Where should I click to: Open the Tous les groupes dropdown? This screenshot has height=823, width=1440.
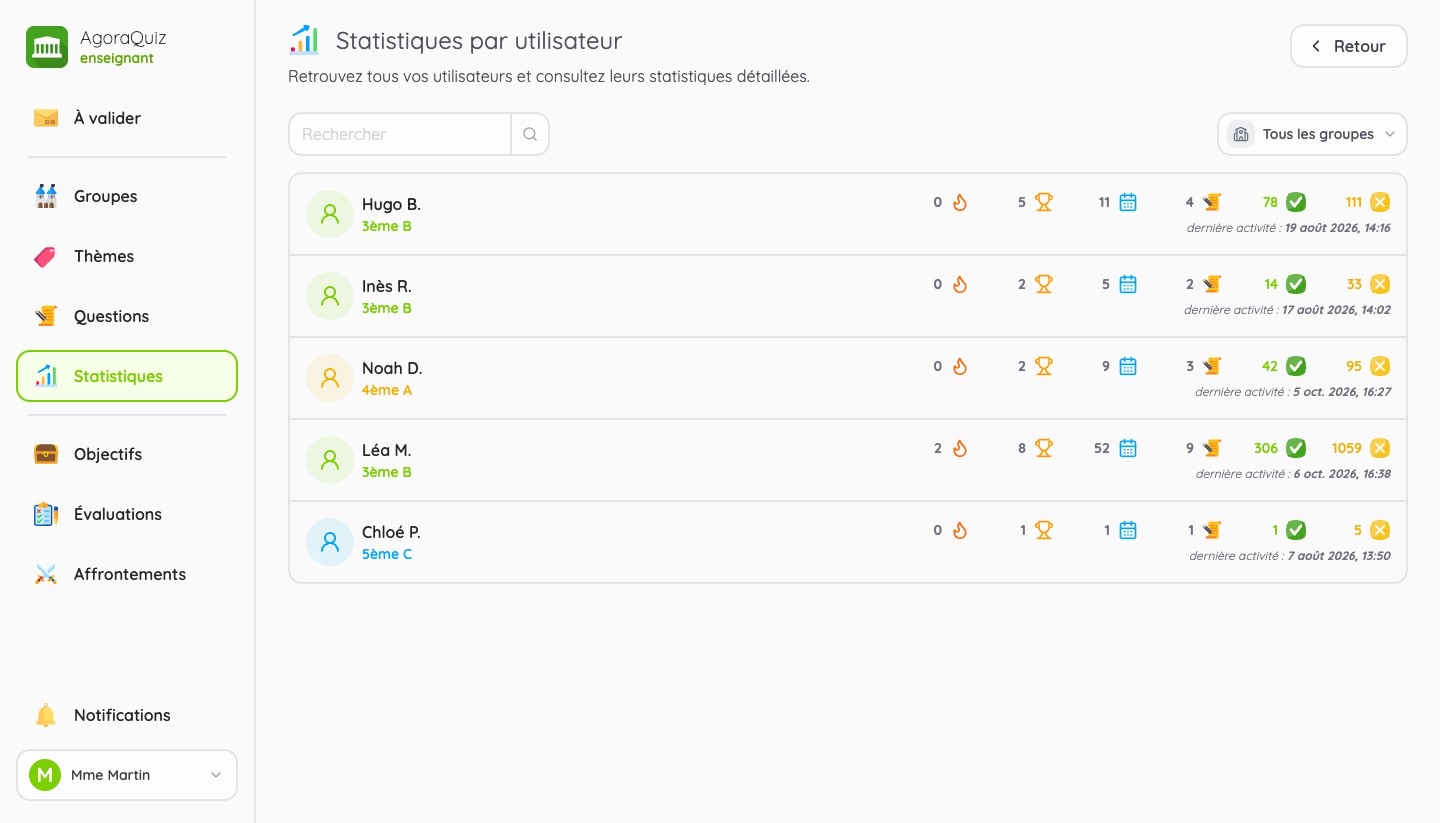1312,134
